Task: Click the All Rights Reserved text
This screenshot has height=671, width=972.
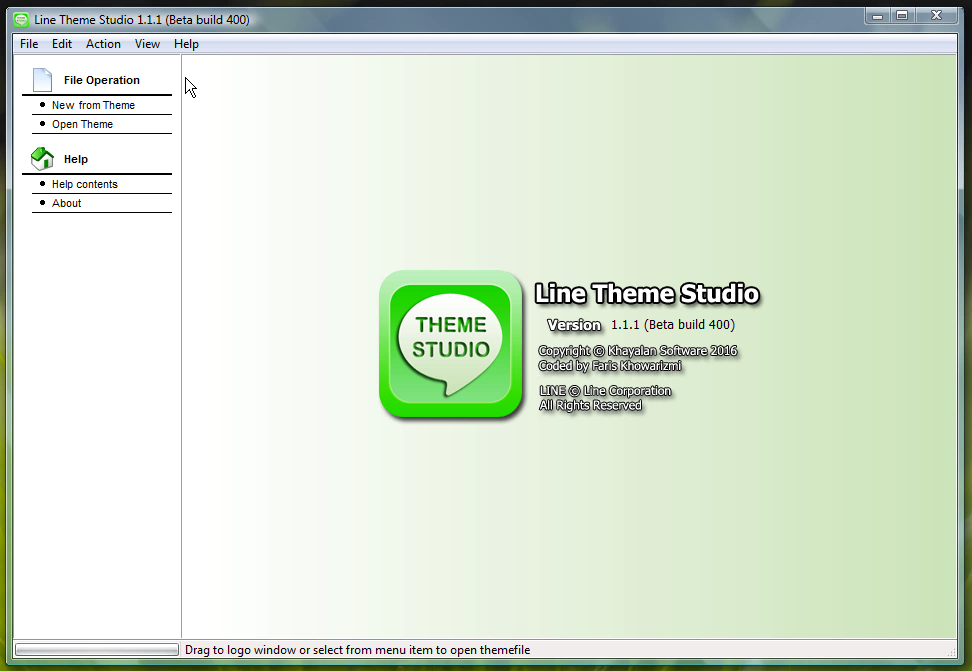Action: pyautogui.click(x=590, y=406)
